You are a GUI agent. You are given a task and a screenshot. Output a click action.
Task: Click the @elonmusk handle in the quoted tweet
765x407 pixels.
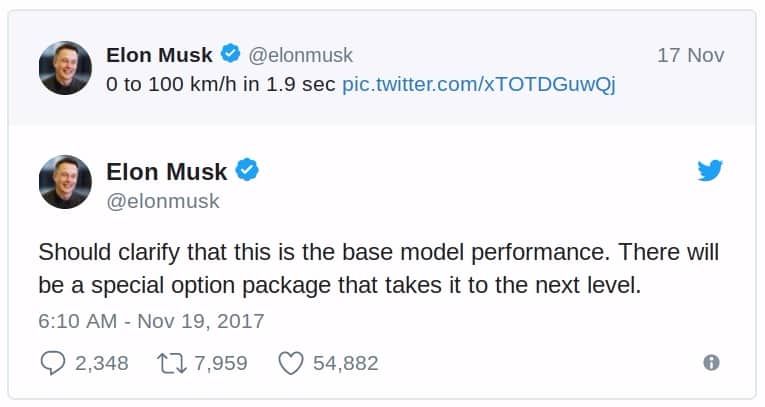pyautogui.click(x=300, y=55)
